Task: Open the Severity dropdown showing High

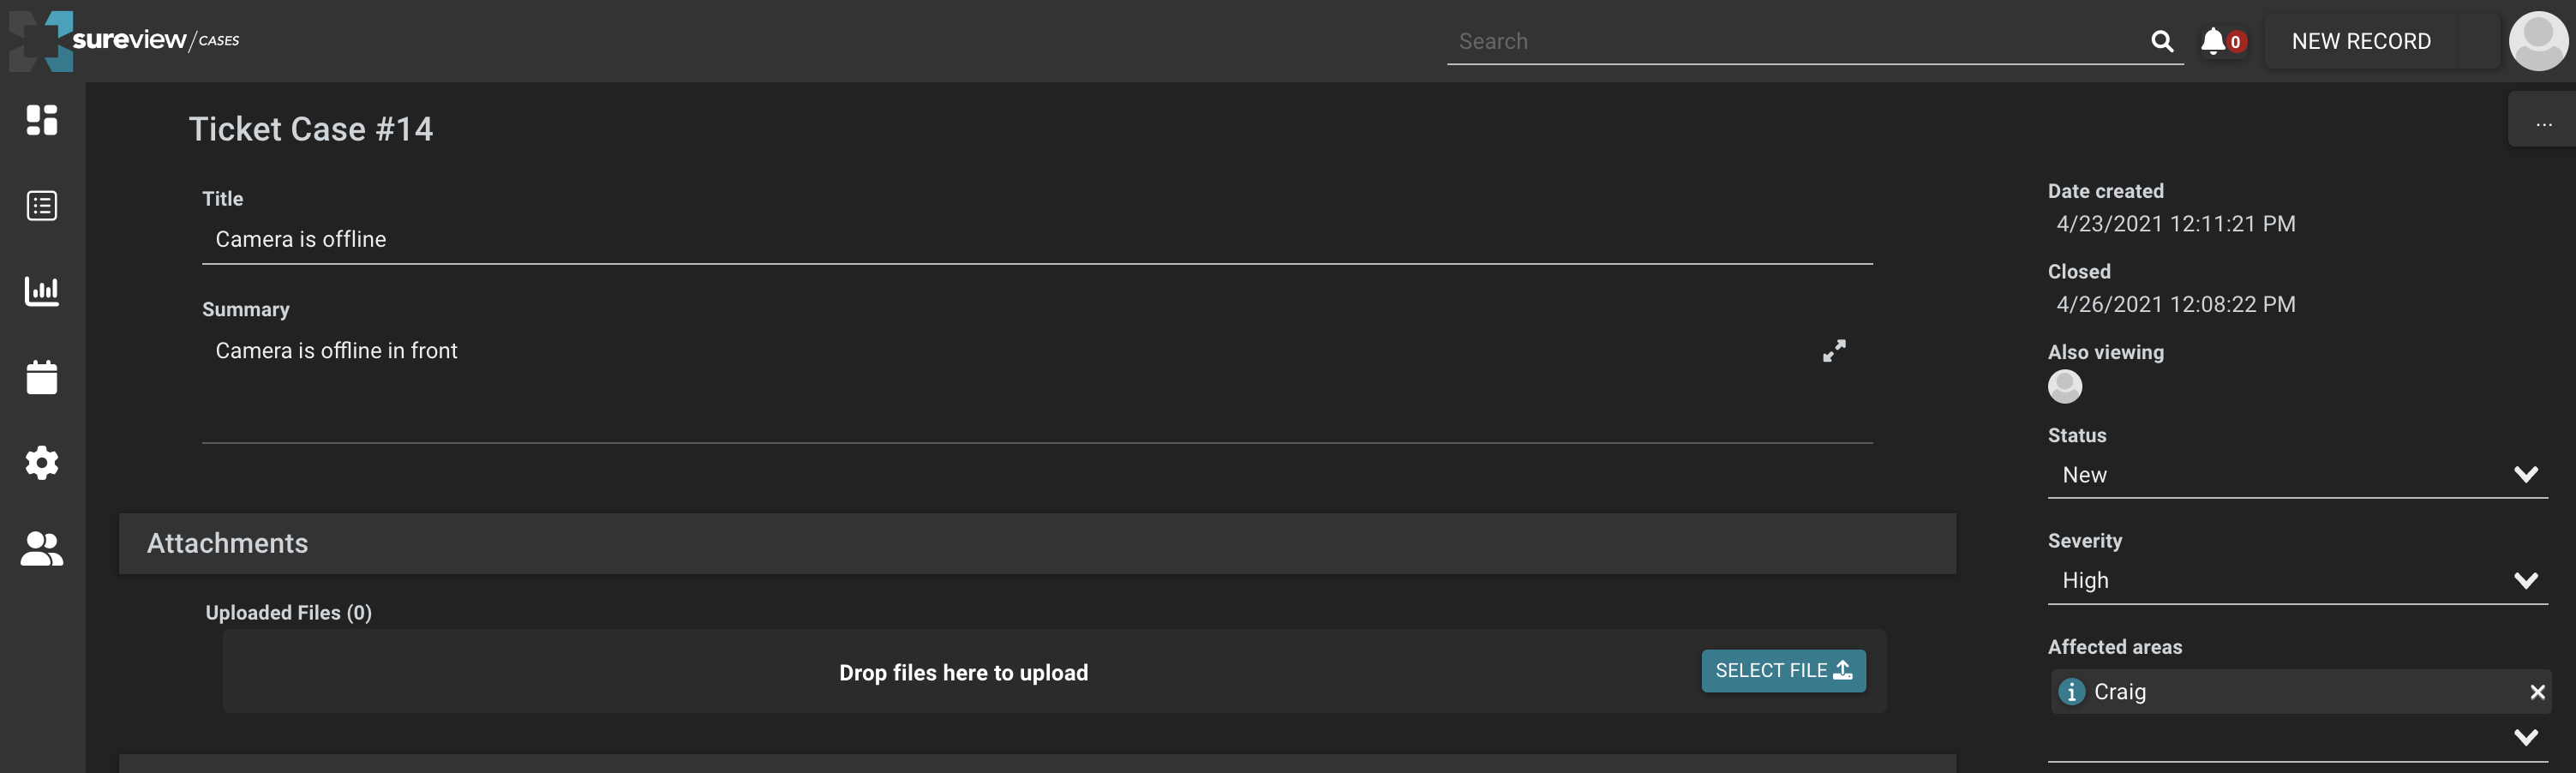Action: (2528, 579)
